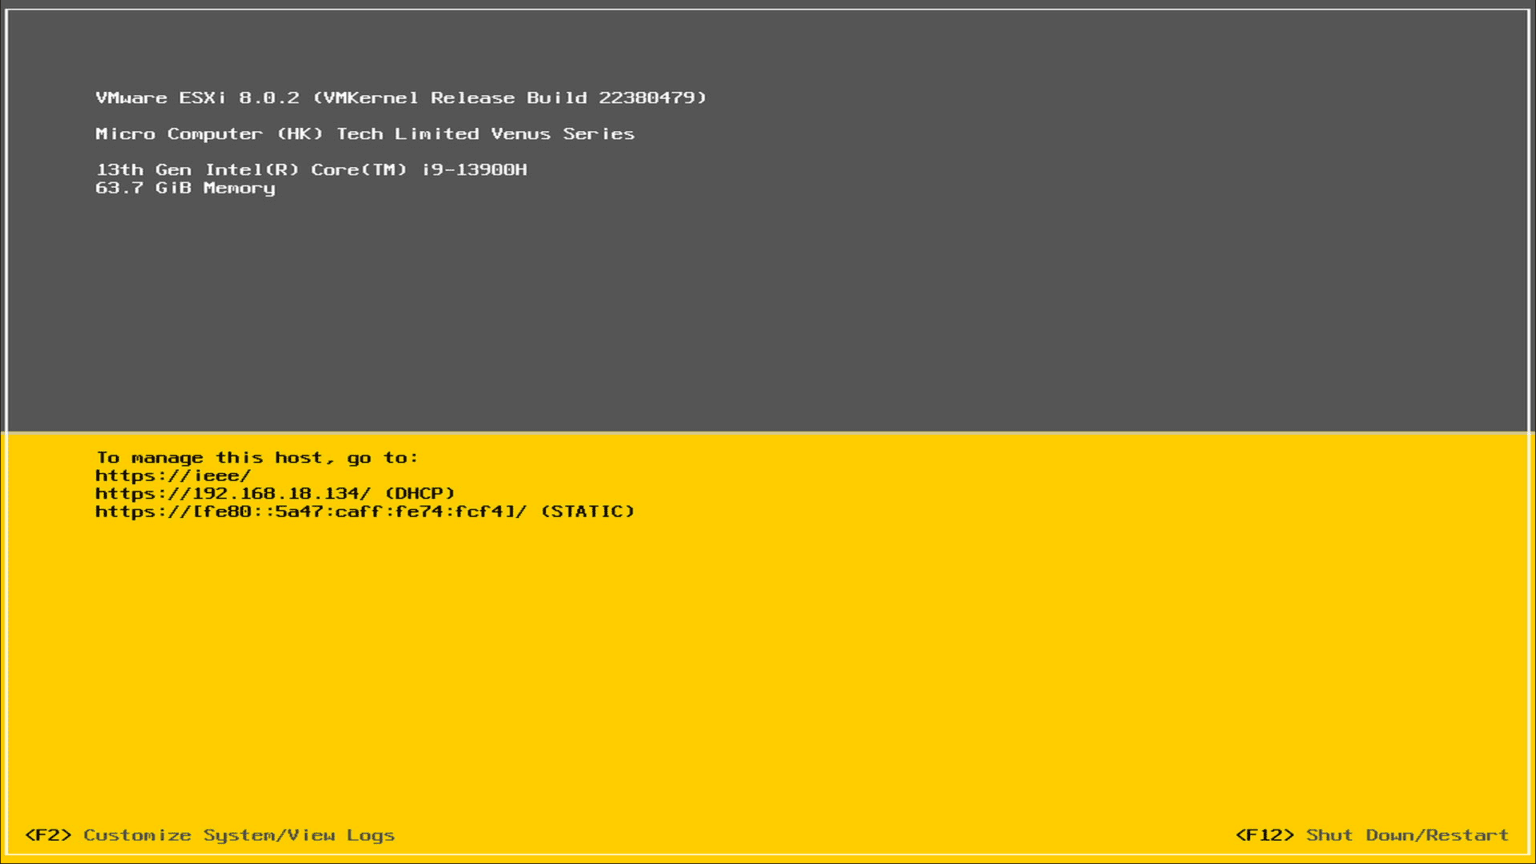Click the 'Customize System/View Logs' text

240,835
